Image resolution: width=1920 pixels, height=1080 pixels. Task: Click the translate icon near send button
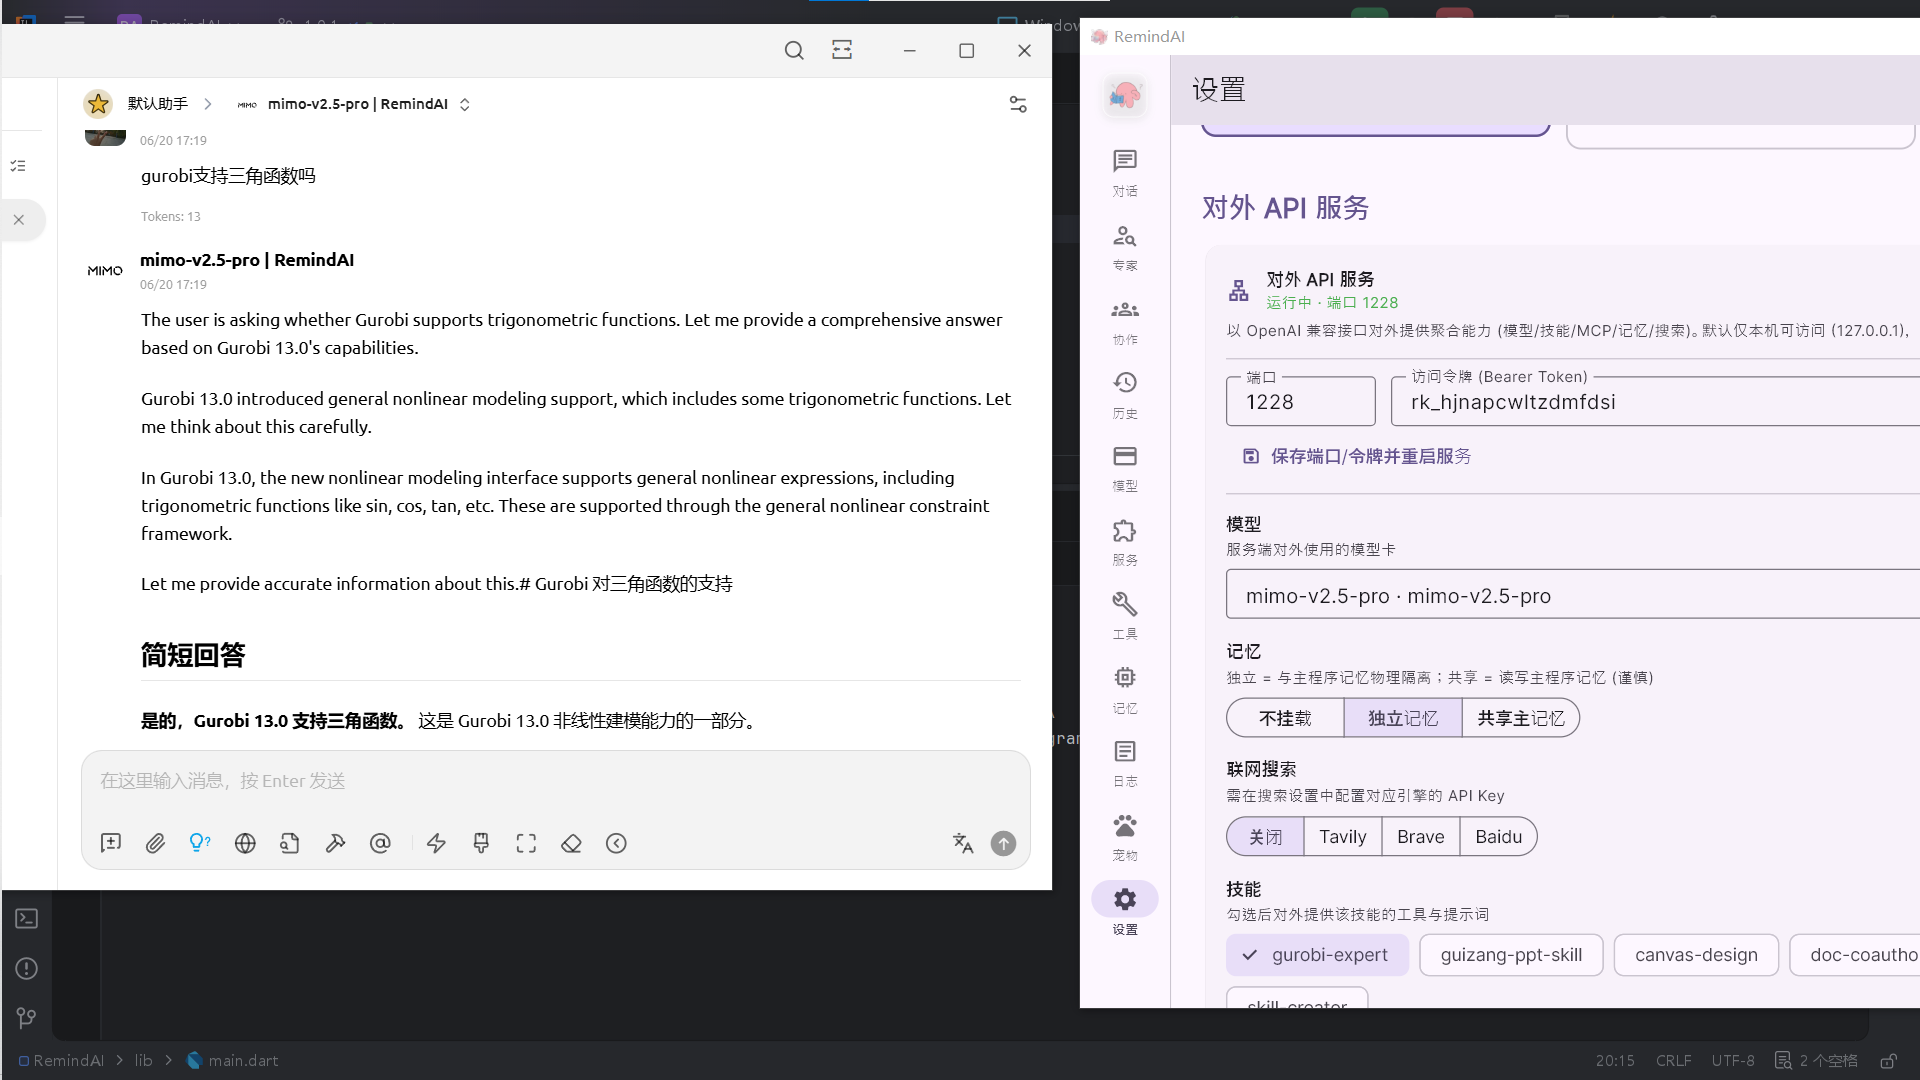coord(962,843)
